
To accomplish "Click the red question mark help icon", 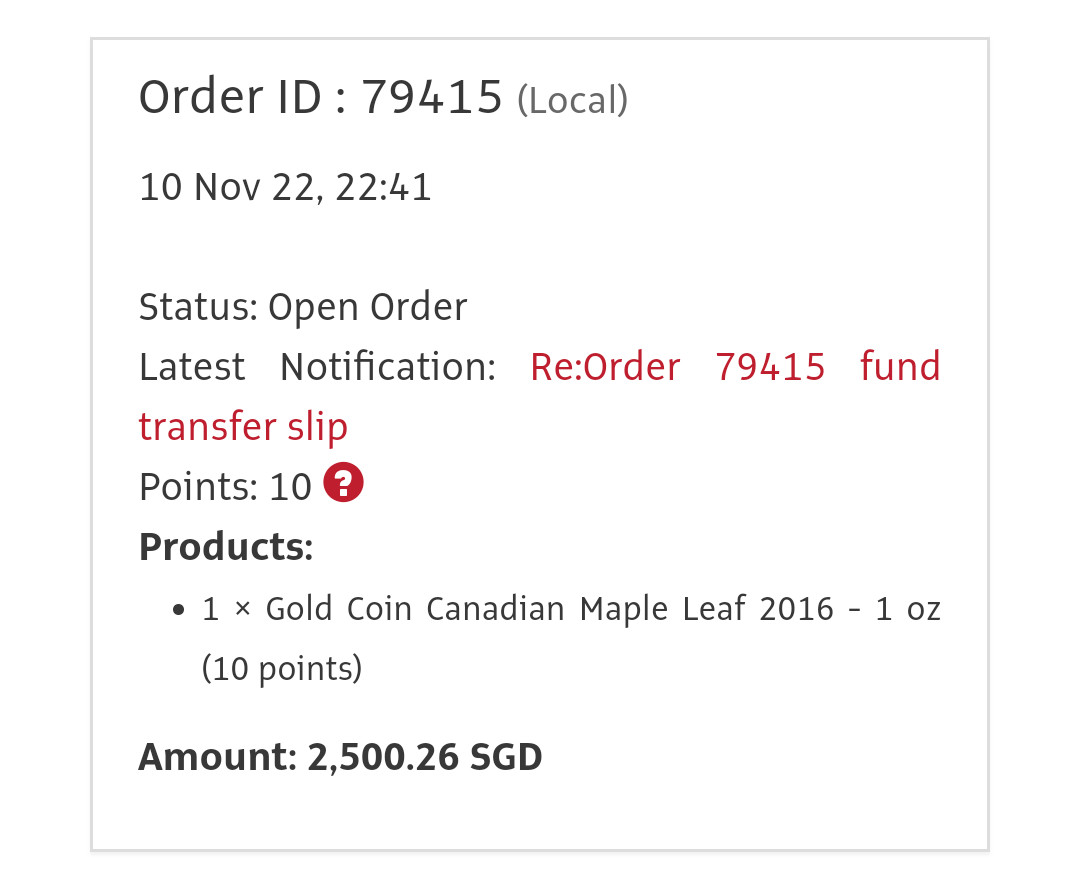I will pyautogui.click(x=343, y=485).
